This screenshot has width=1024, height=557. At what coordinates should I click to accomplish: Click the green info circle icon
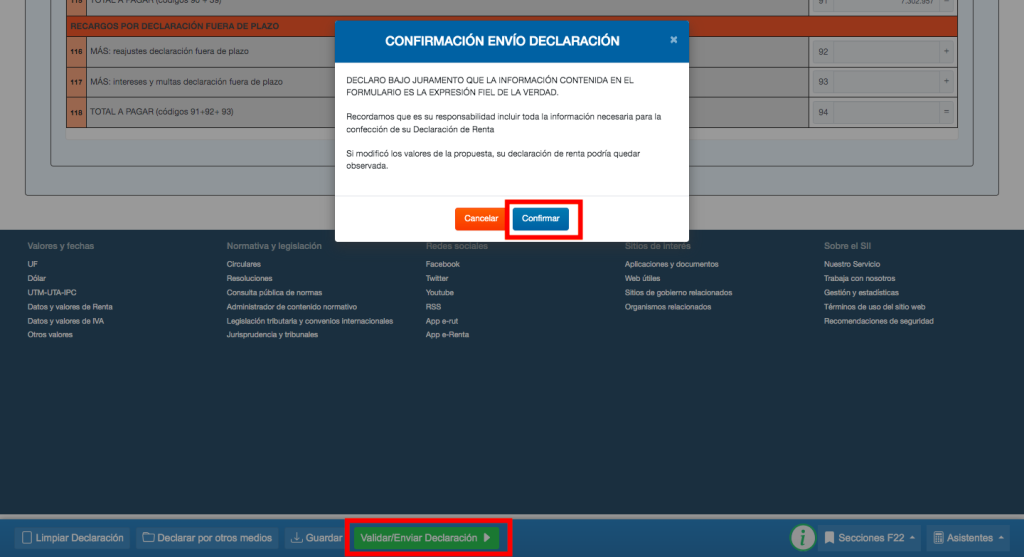(x=803, y=538)
